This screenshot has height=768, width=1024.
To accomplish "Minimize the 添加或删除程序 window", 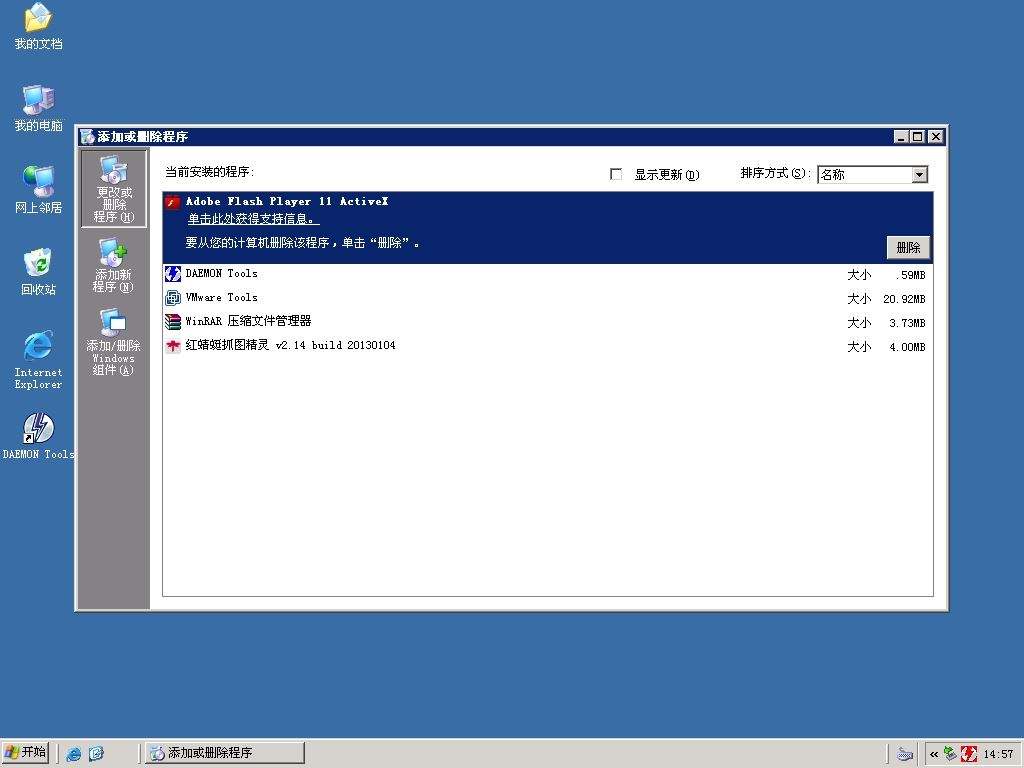I will coord(901,136).
